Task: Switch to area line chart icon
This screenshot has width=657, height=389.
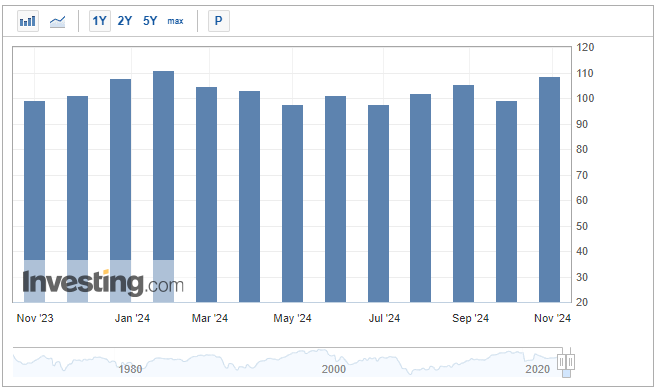Action: (57, 21)
